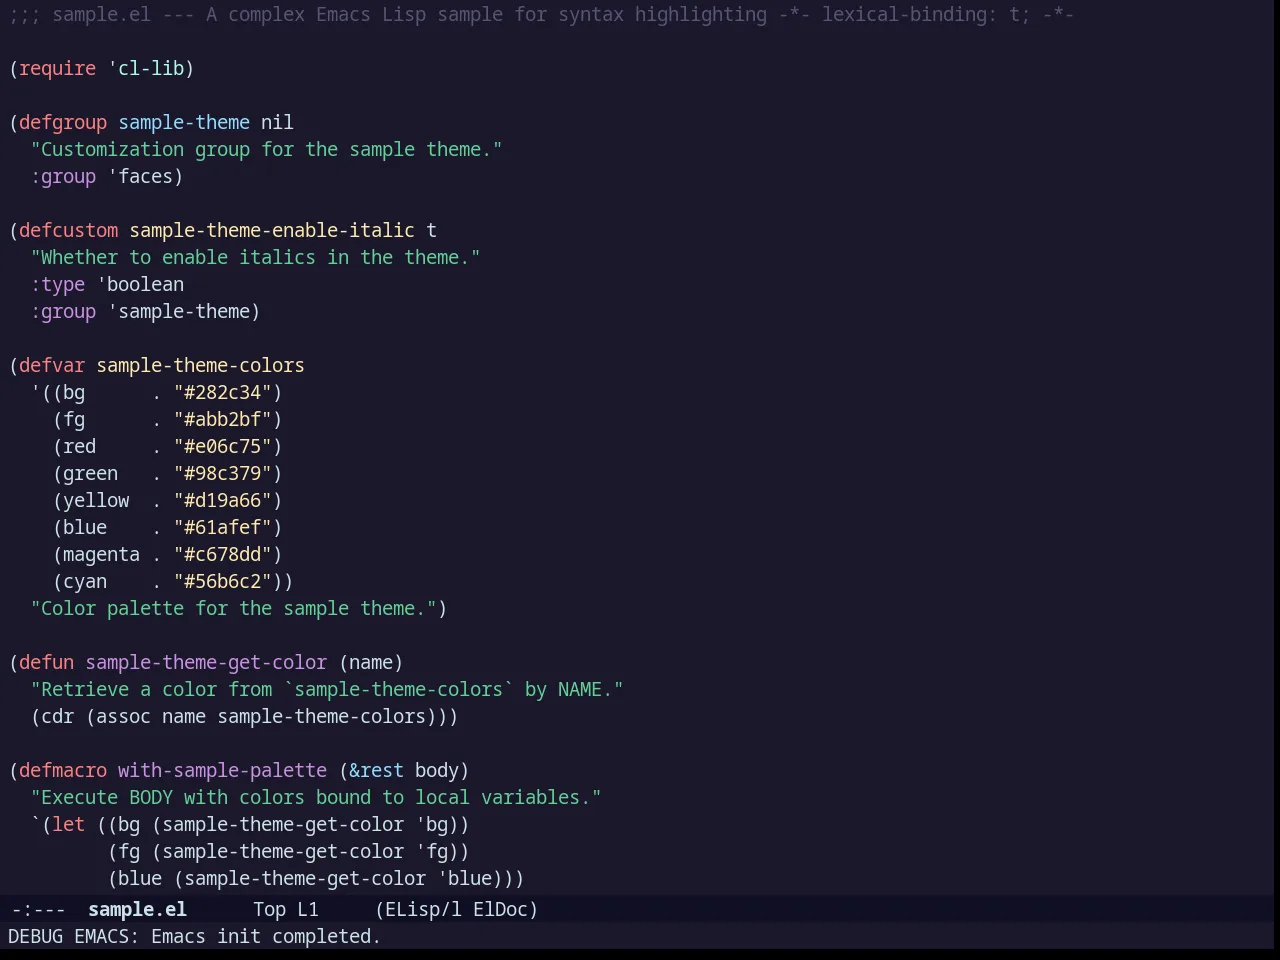Screen dimensions: 1280x960
Task: Click the yellow key in the color alist
Action: pos(96,500)
